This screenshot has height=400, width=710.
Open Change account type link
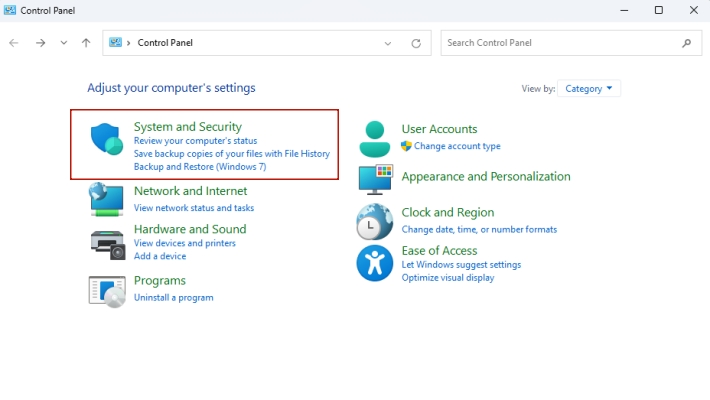457,146
